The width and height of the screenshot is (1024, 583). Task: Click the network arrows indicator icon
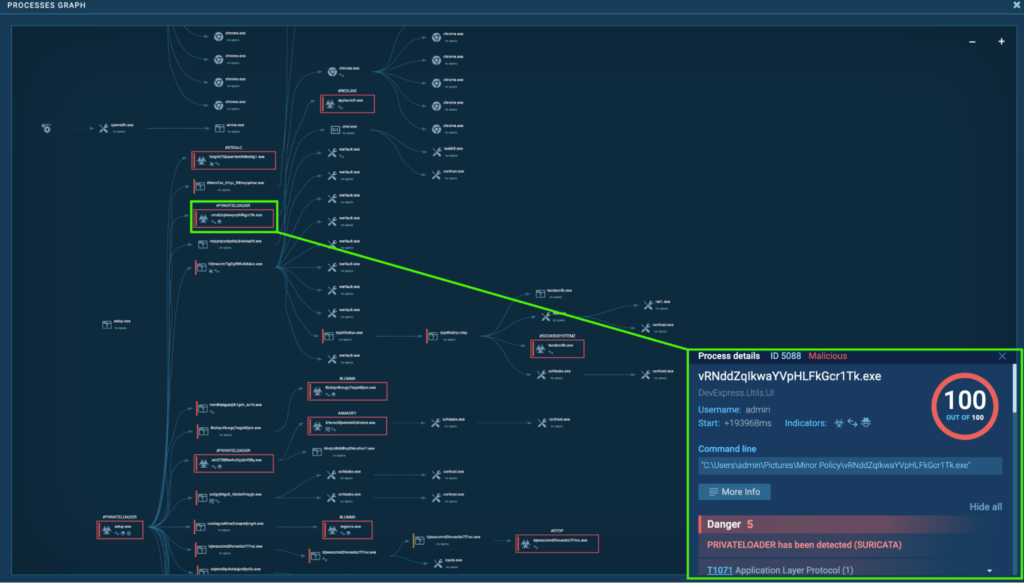click(x=853, y=423)
